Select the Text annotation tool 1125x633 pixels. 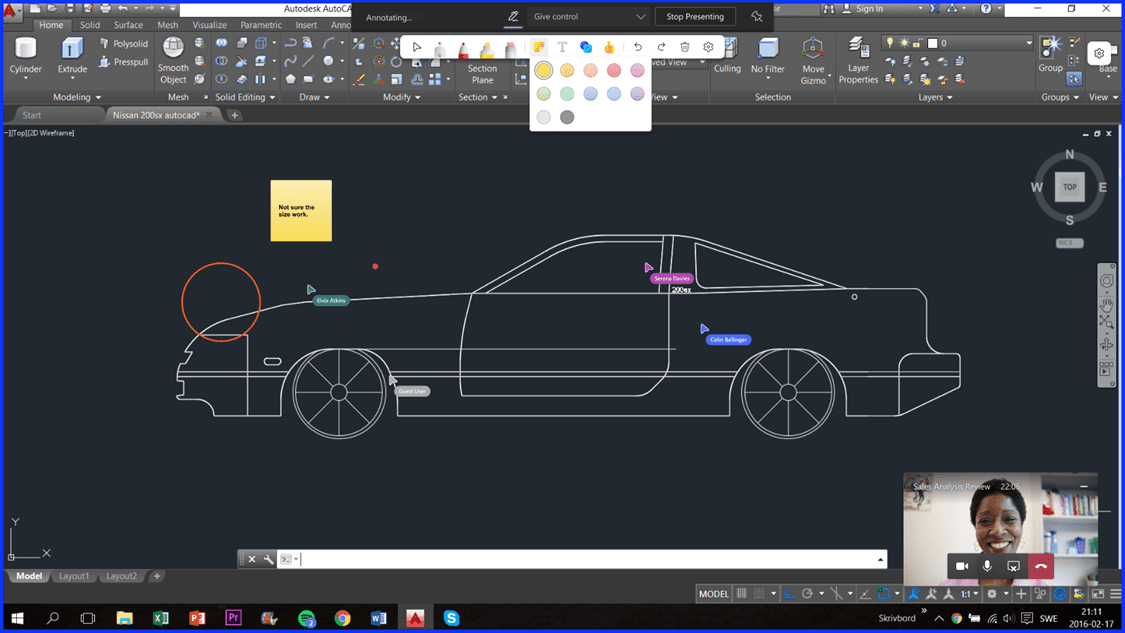[562, 46]
